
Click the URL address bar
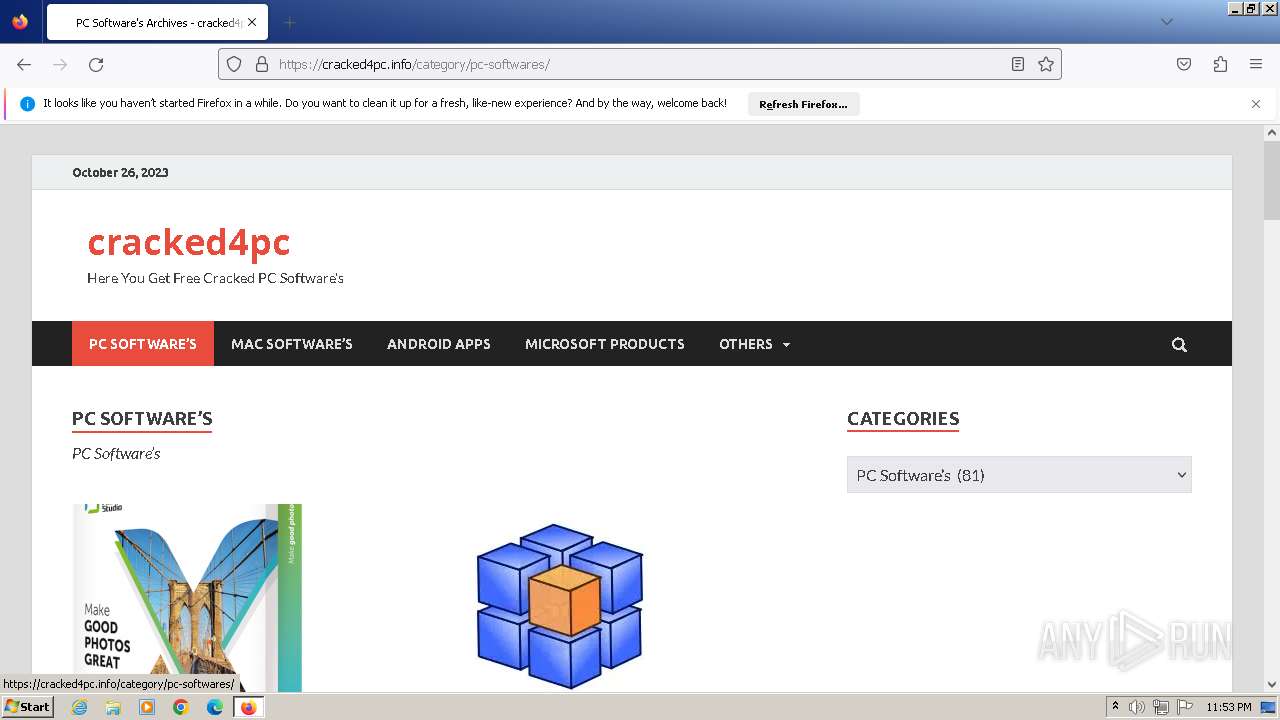click(x=640, y=64)
